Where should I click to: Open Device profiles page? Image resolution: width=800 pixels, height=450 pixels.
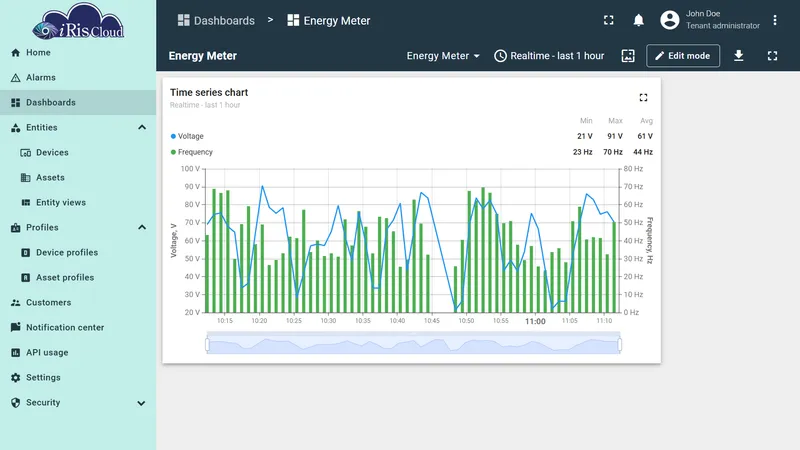78,253
